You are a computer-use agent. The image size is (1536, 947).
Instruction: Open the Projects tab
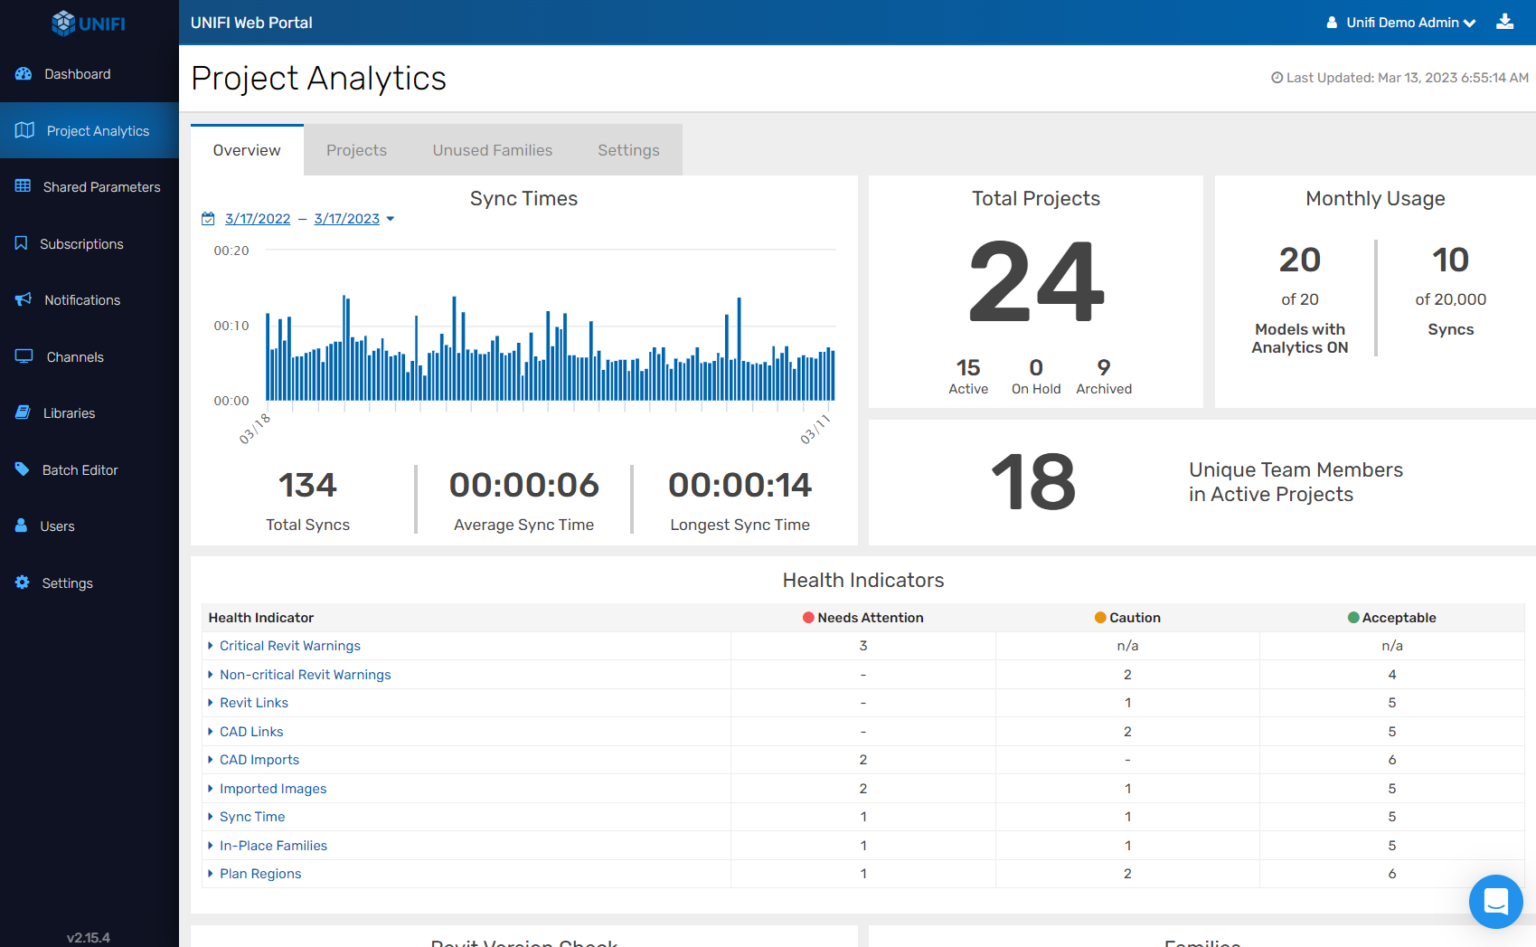point(356,149)
